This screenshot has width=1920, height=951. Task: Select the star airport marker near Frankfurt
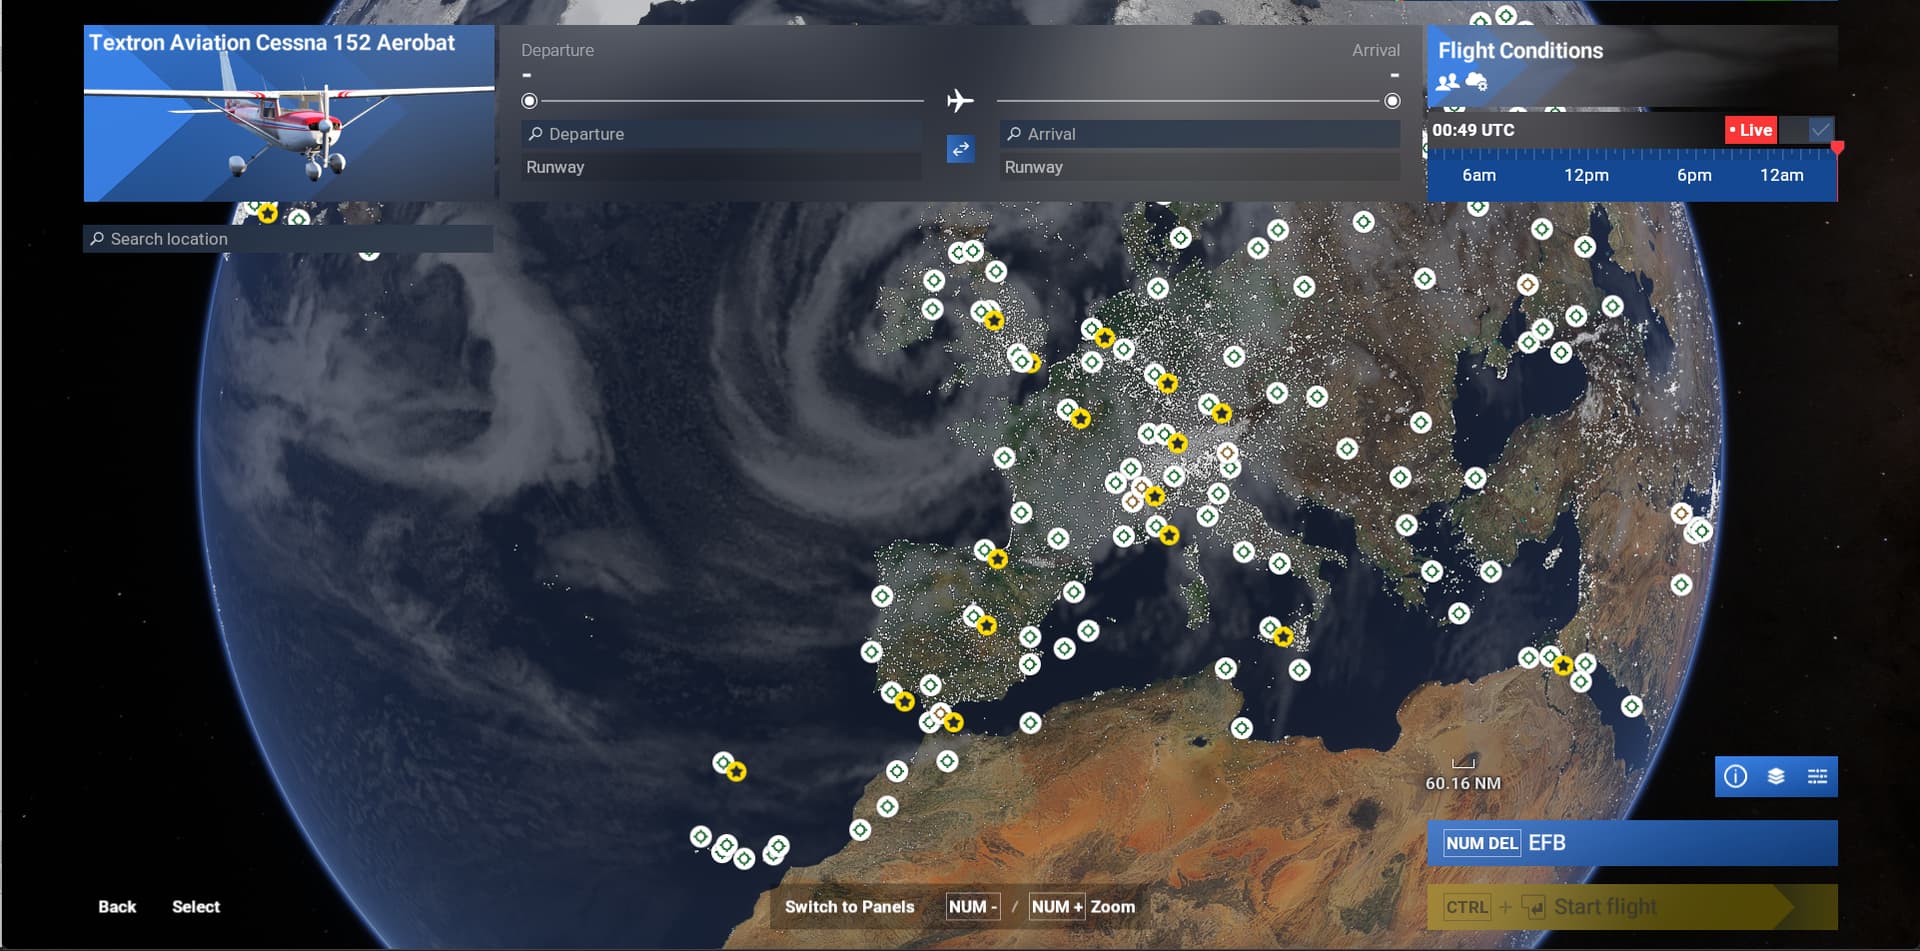1167,383
